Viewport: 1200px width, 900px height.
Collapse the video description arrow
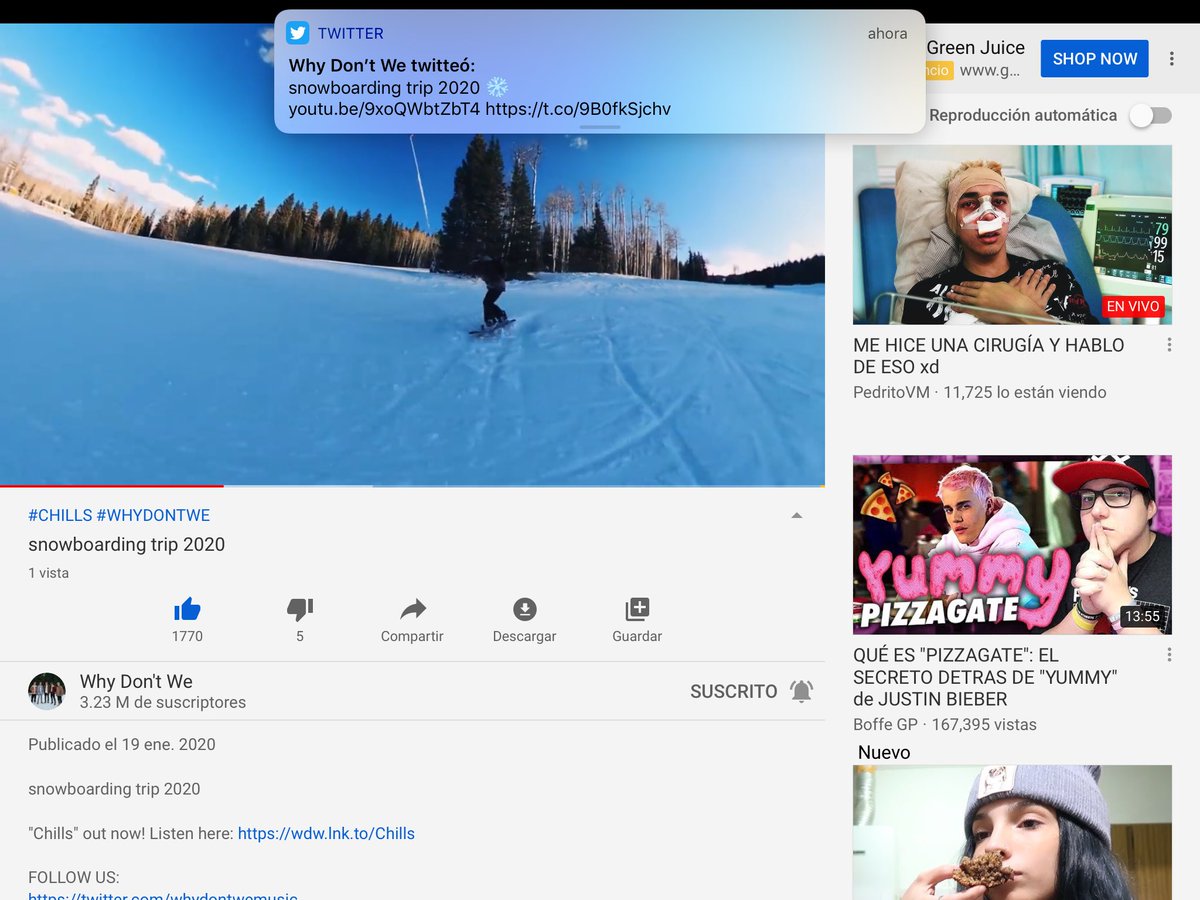tap(797, 516)
